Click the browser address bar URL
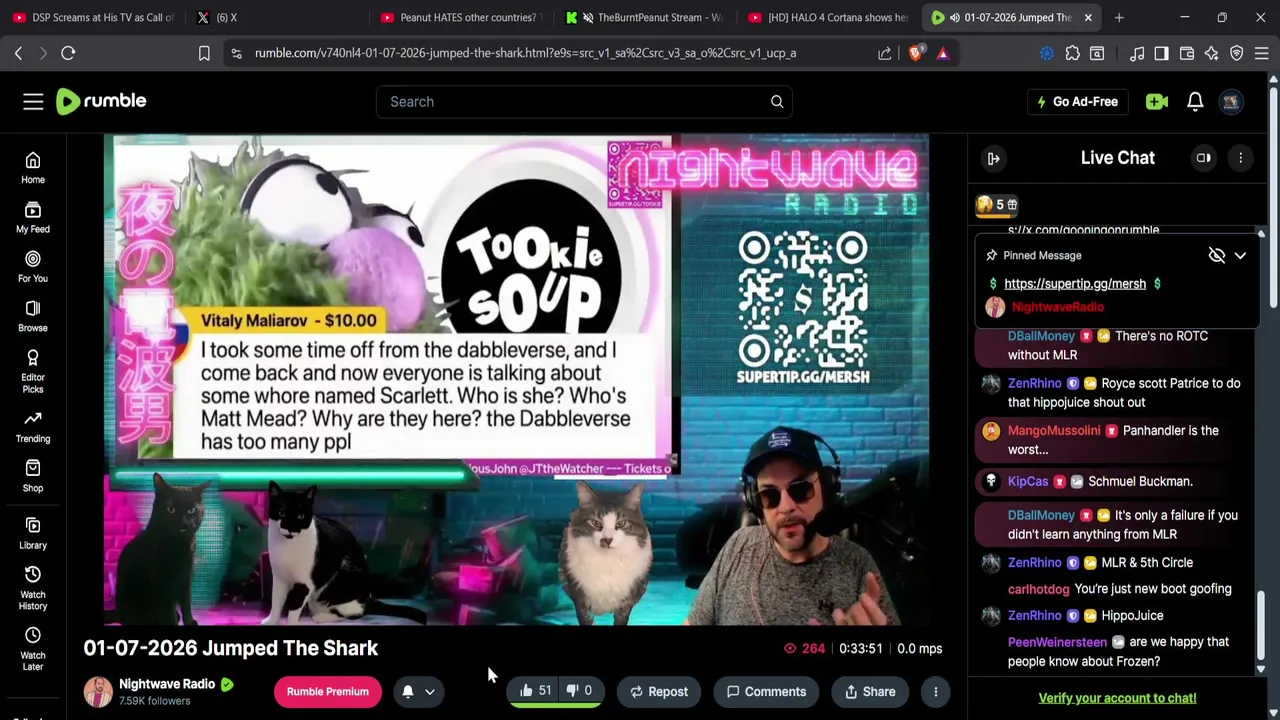 point(526,53)
